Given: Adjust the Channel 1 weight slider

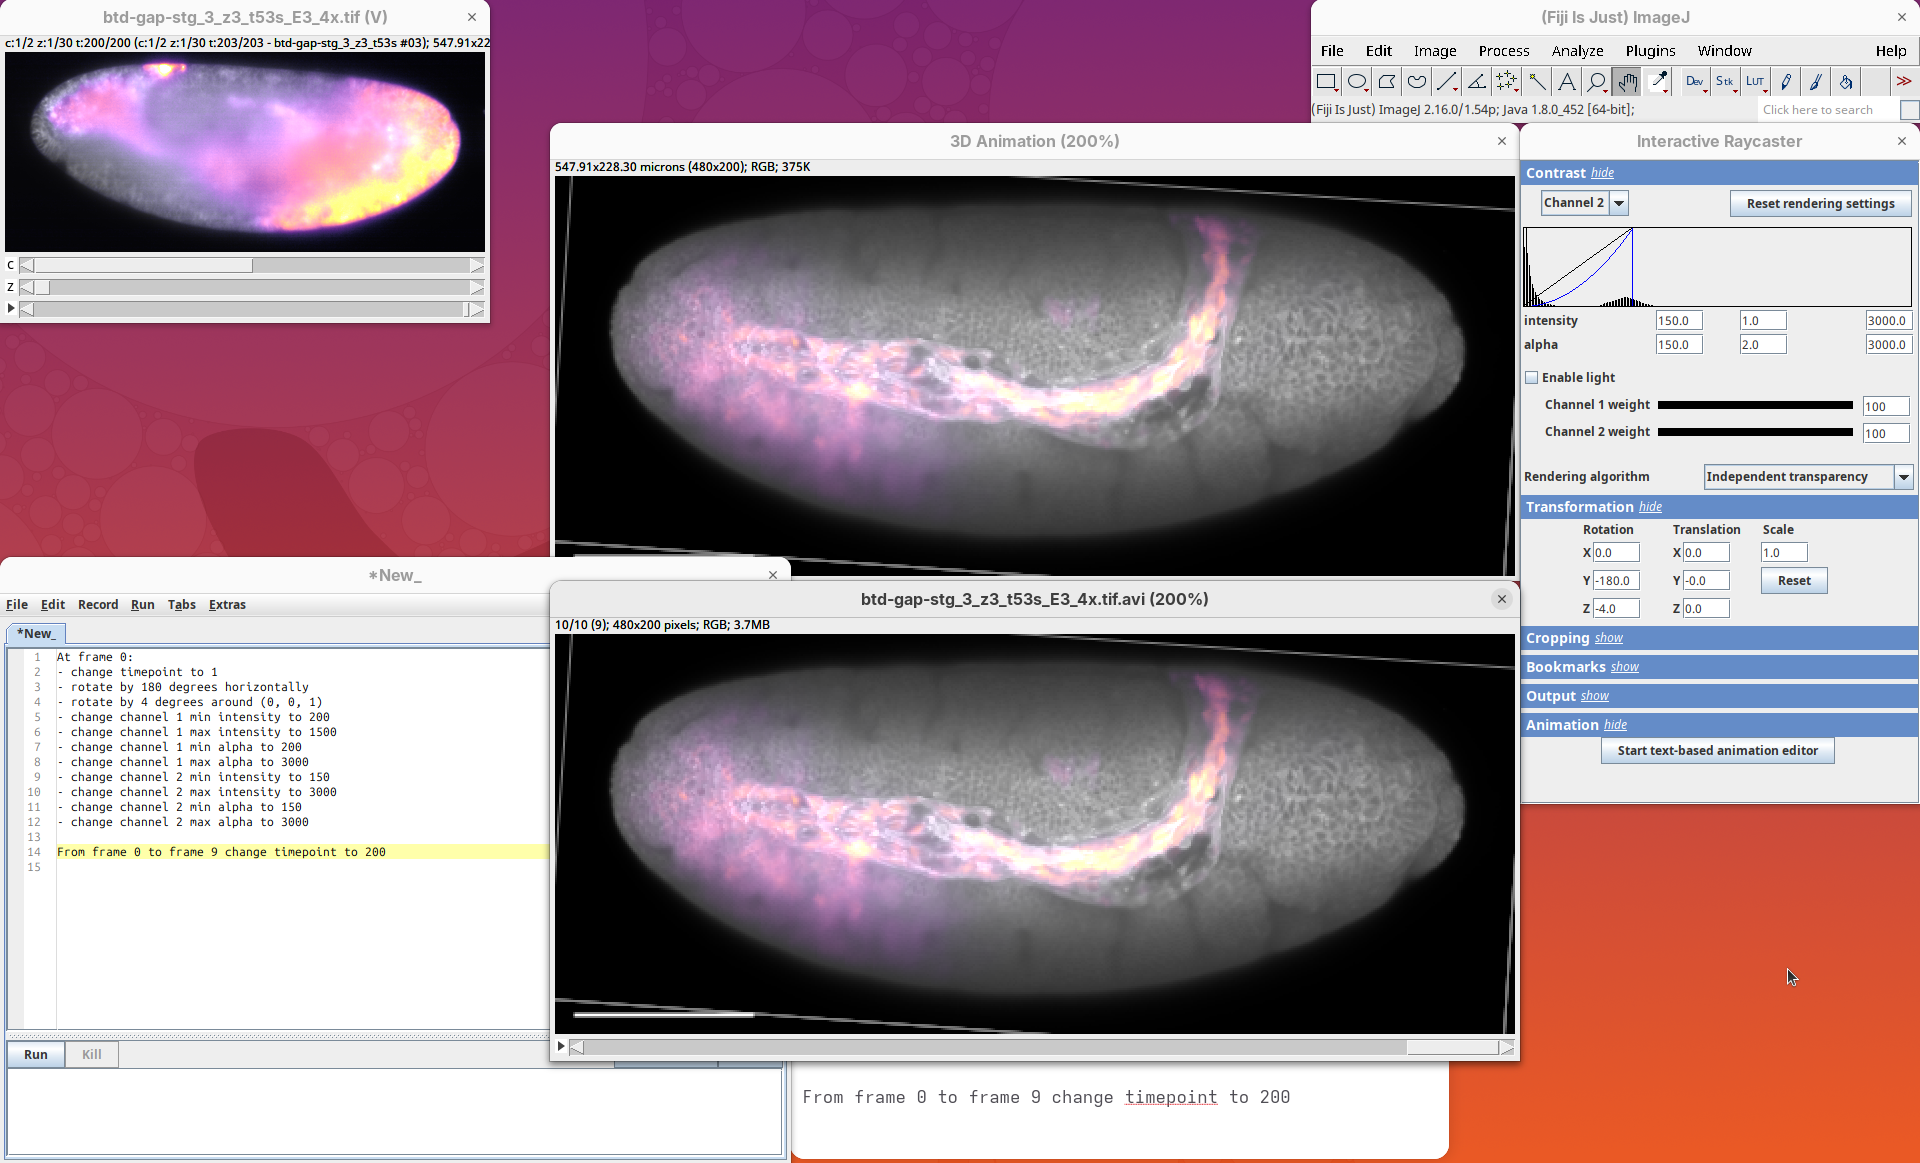Looking at the screenshot, I should click(x=1755, y=405).
